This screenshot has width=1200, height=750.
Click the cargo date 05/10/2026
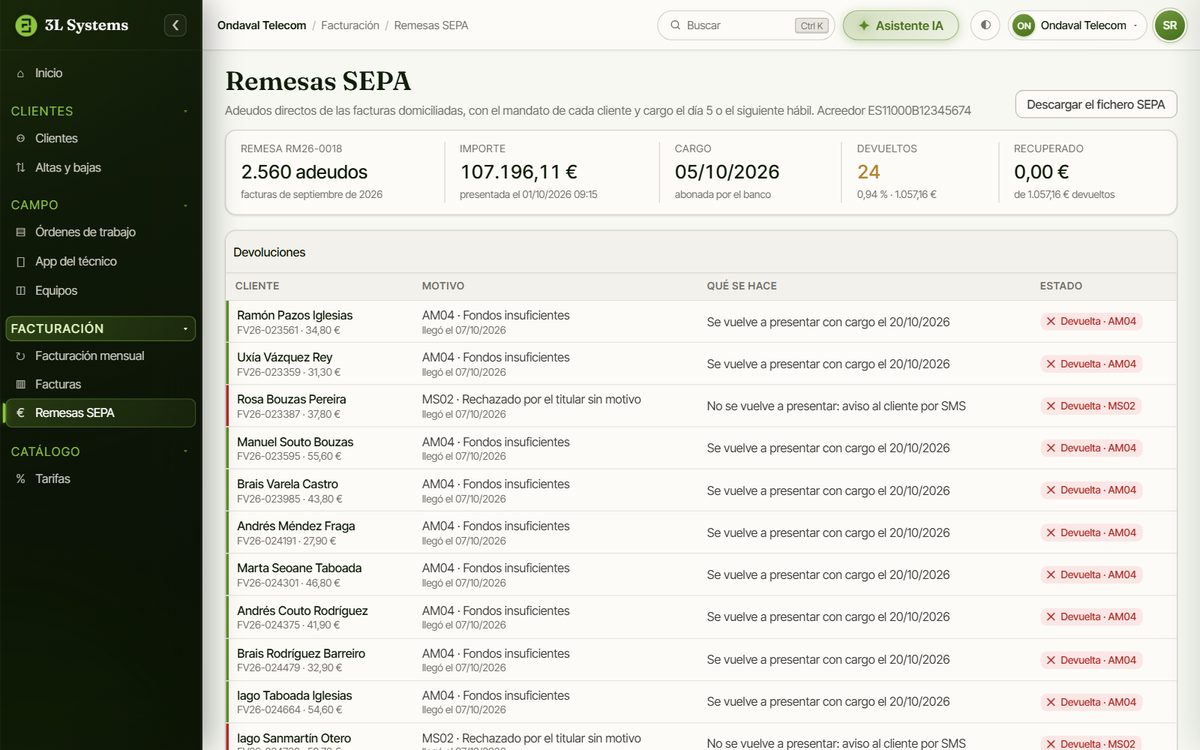coord(727,172)
